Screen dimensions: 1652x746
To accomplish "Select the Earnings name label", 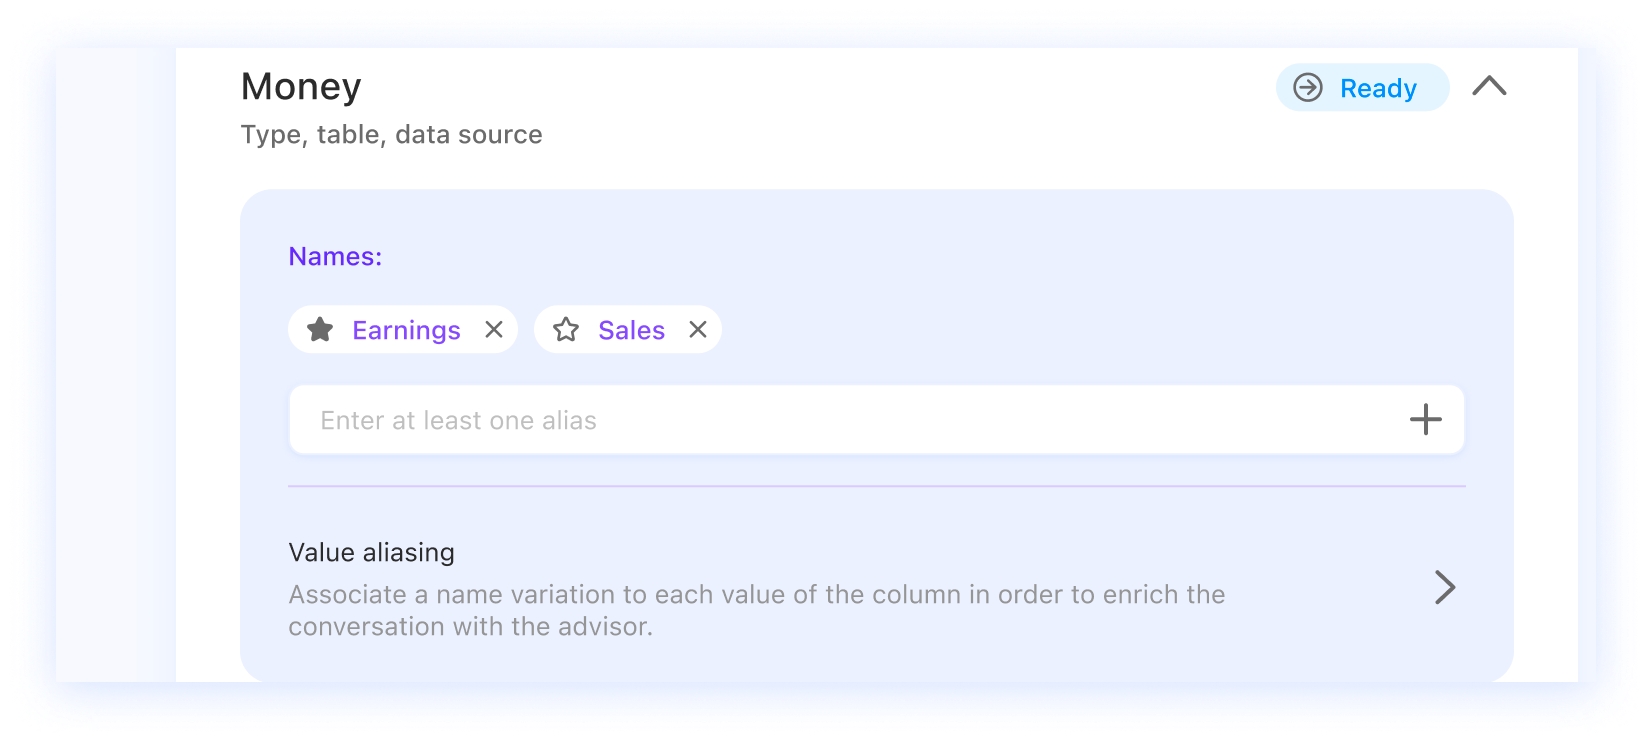I will coord(406,330).
